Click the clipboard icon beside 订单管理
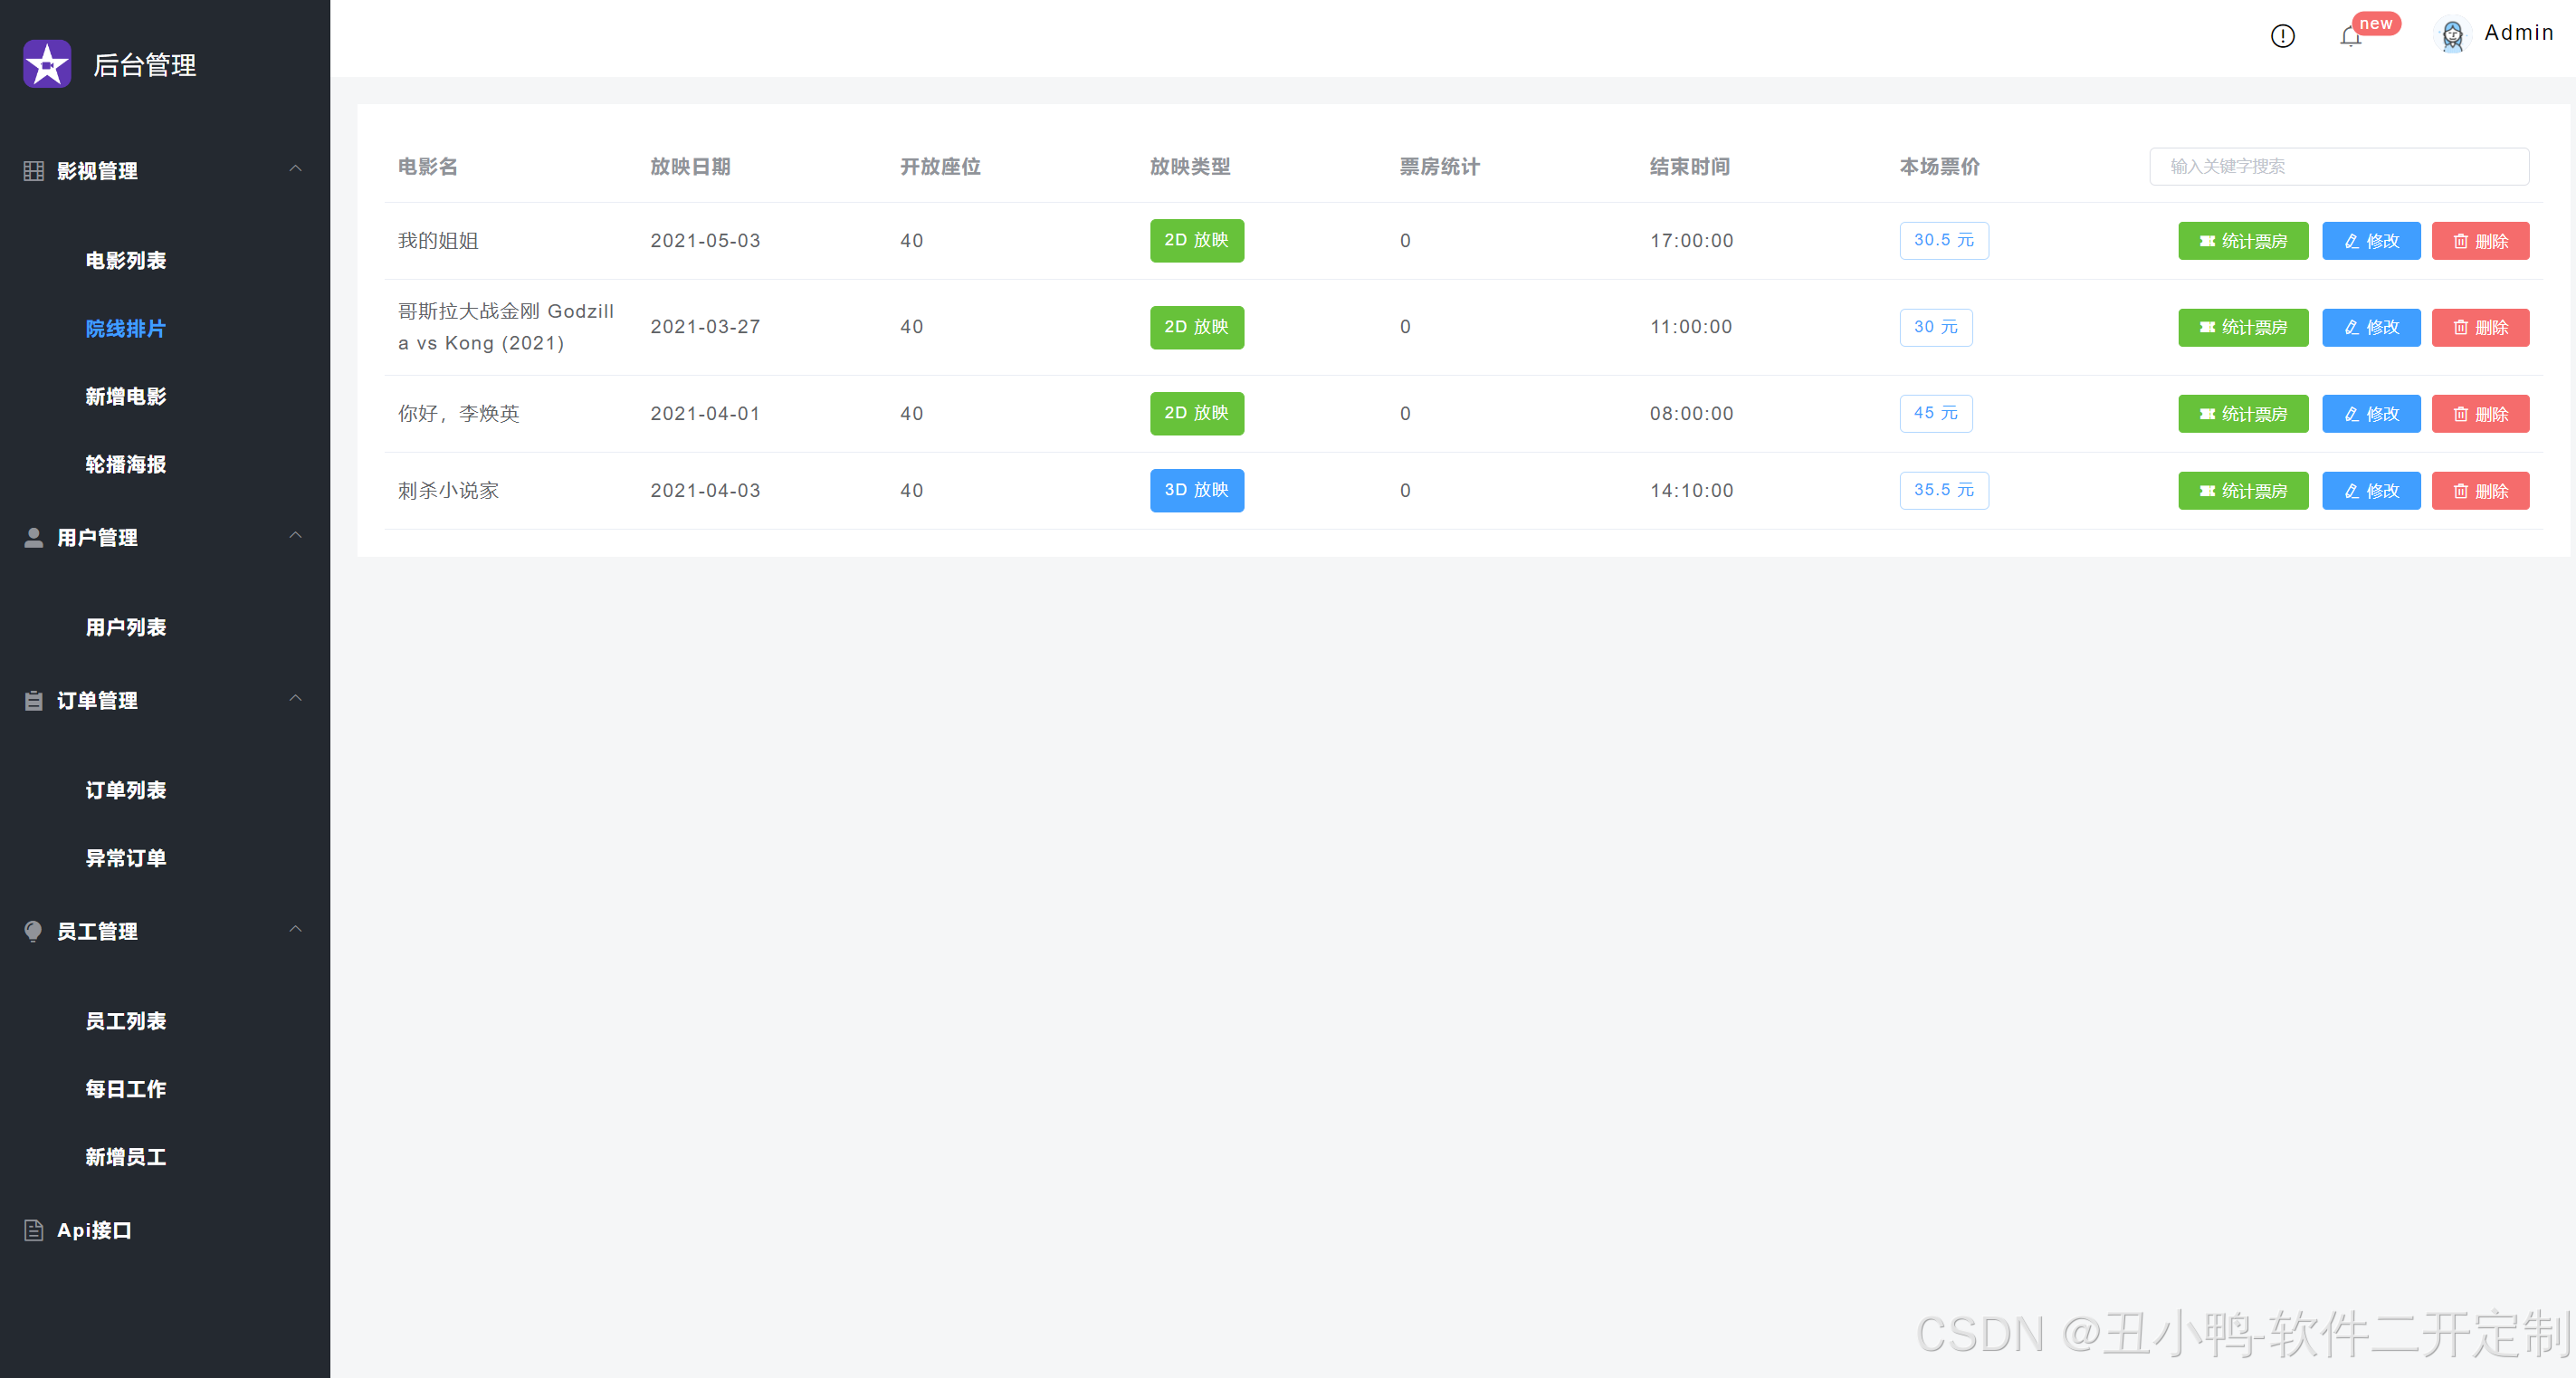 pyautogui.click(x=33, y=701)
